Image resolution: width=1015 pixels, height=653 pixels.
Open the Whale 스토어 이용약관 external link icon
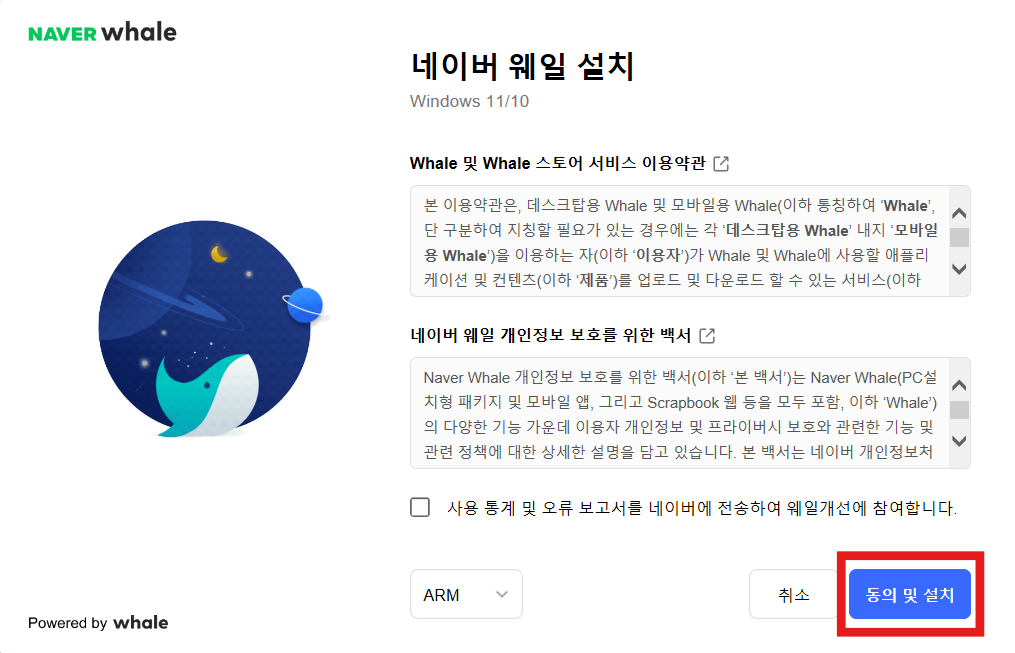720,163
